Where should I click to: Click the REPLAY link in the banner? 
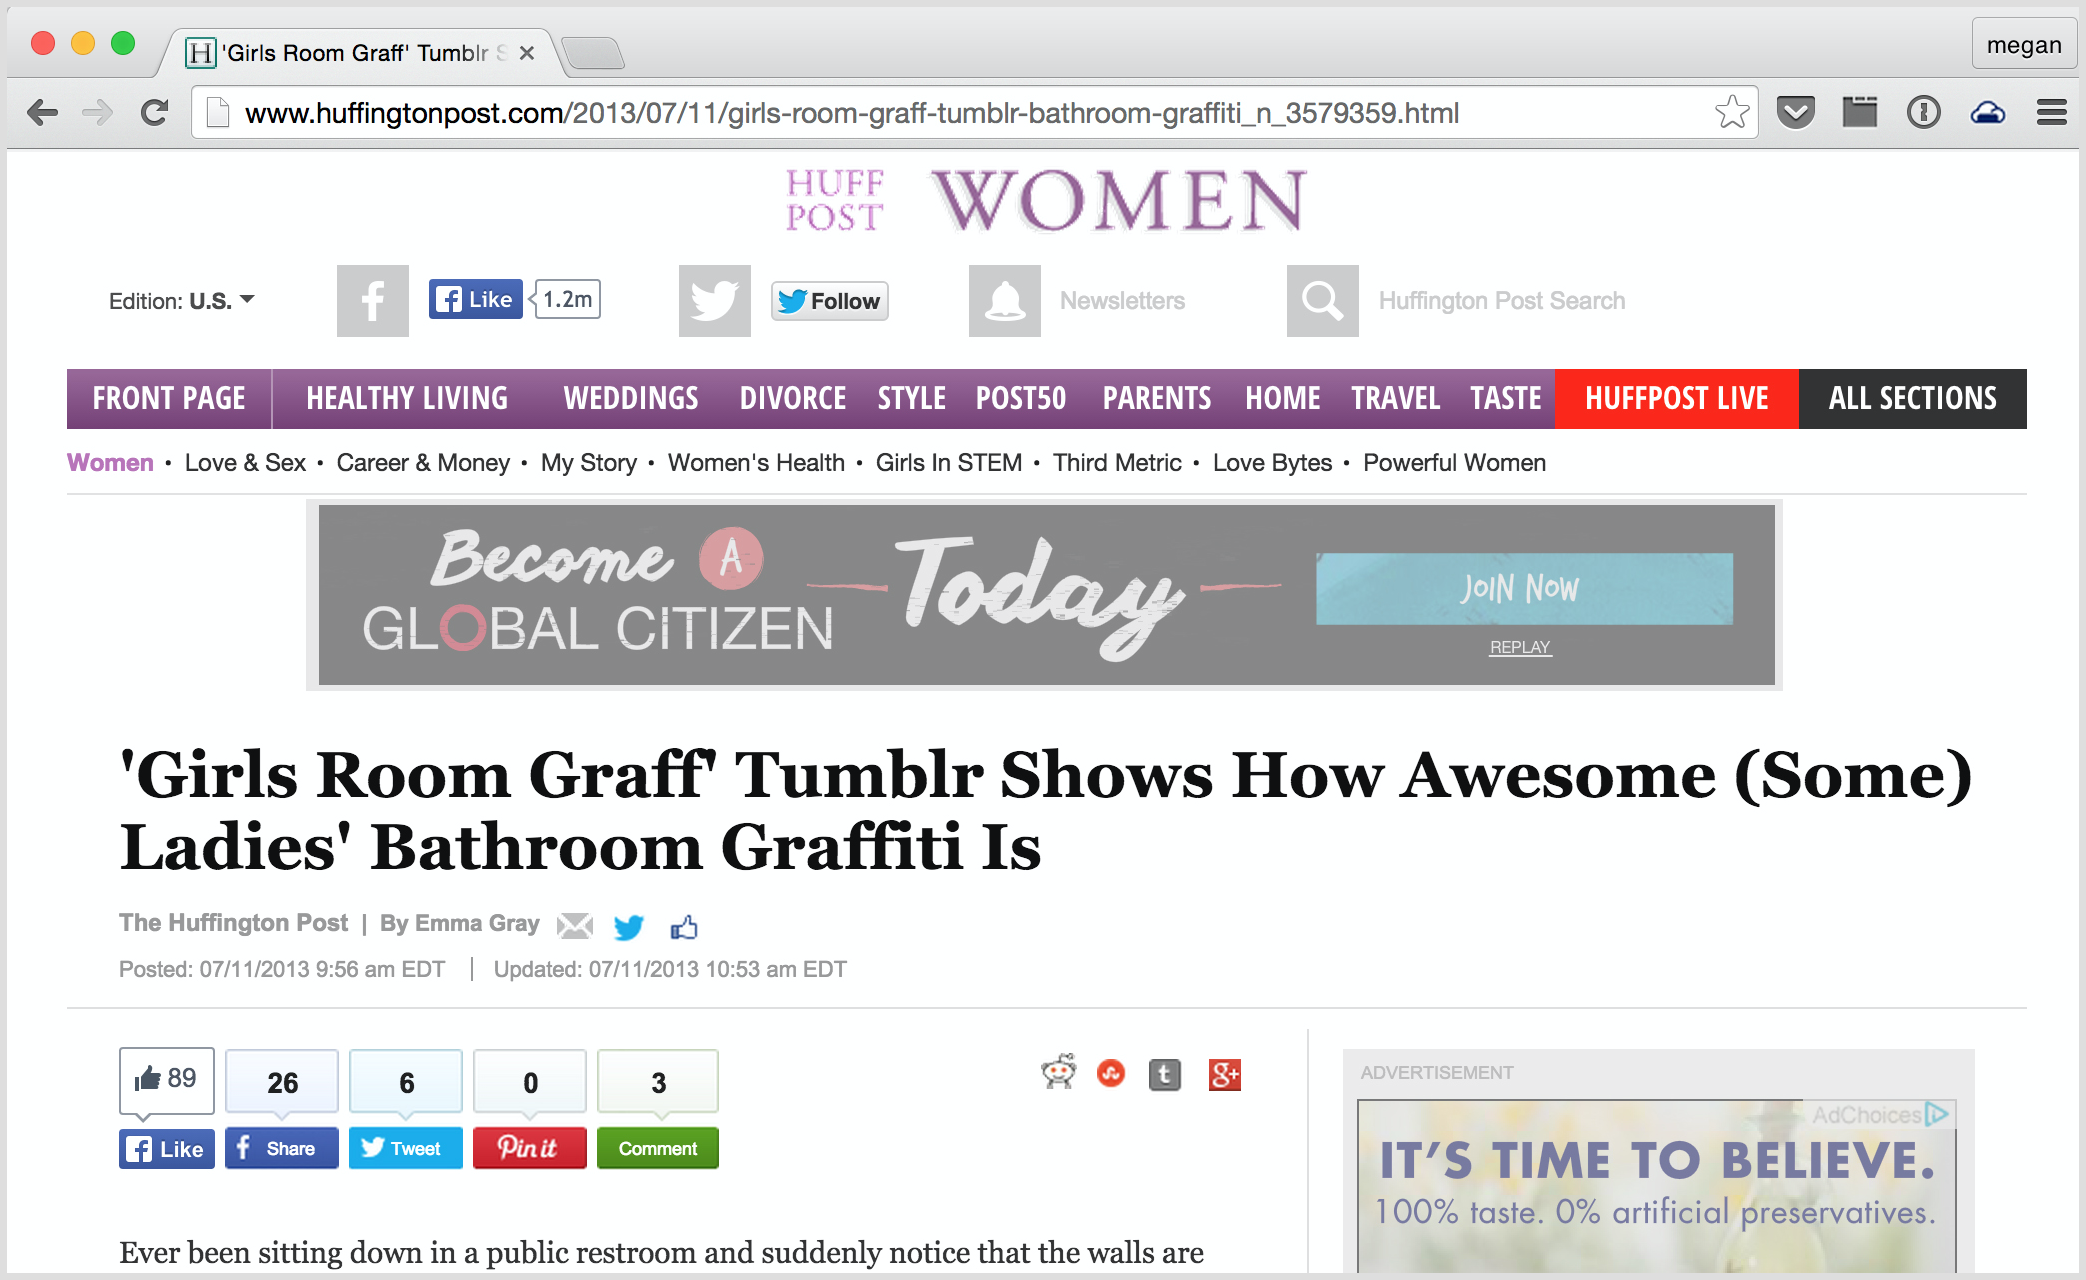point(1520,647)
